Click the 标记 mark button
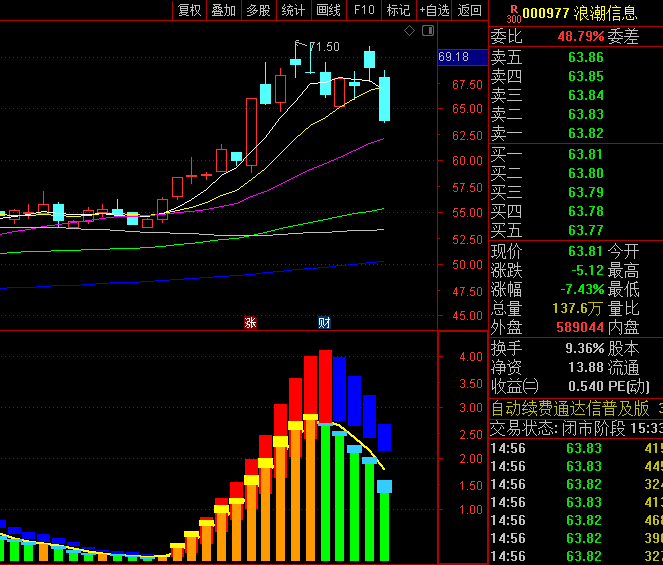This screenshot has width=663, height=565. (x=398, y=10)
